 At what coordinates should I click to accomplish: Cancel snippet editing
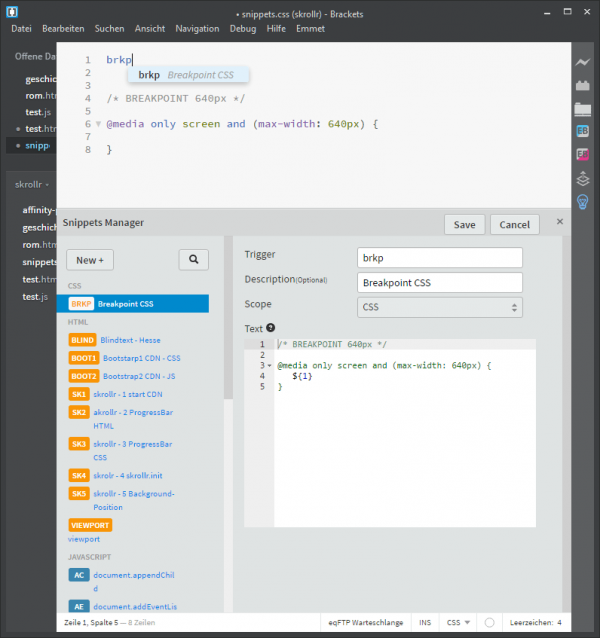coord(515,225)
